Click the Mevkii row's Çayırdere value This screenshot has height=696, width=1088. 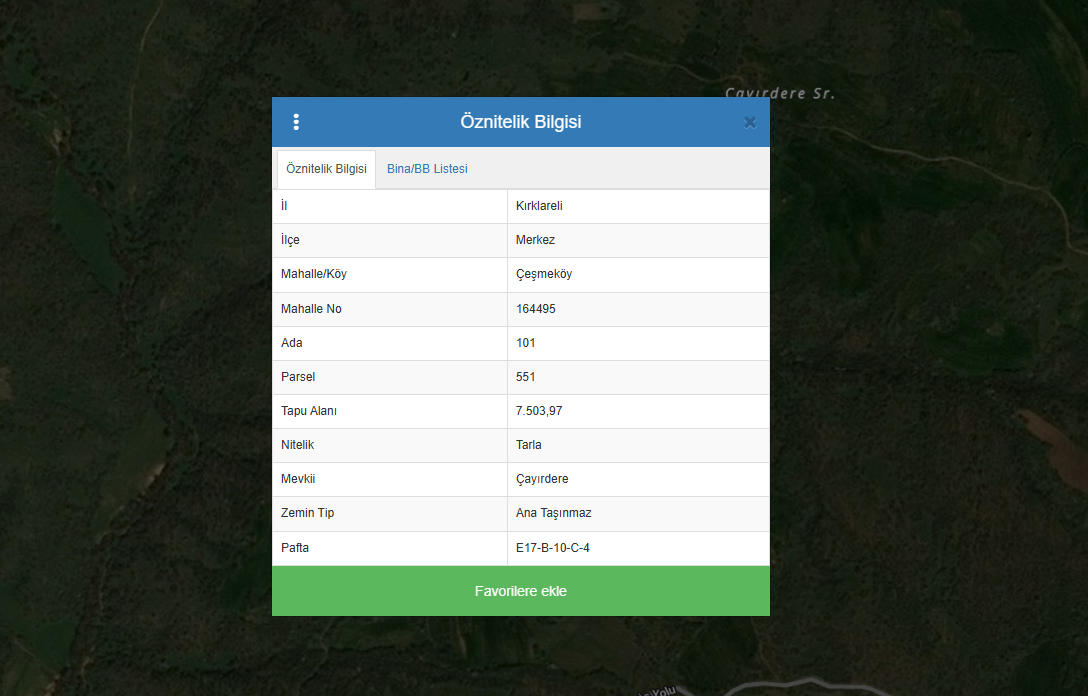(542, 479)
